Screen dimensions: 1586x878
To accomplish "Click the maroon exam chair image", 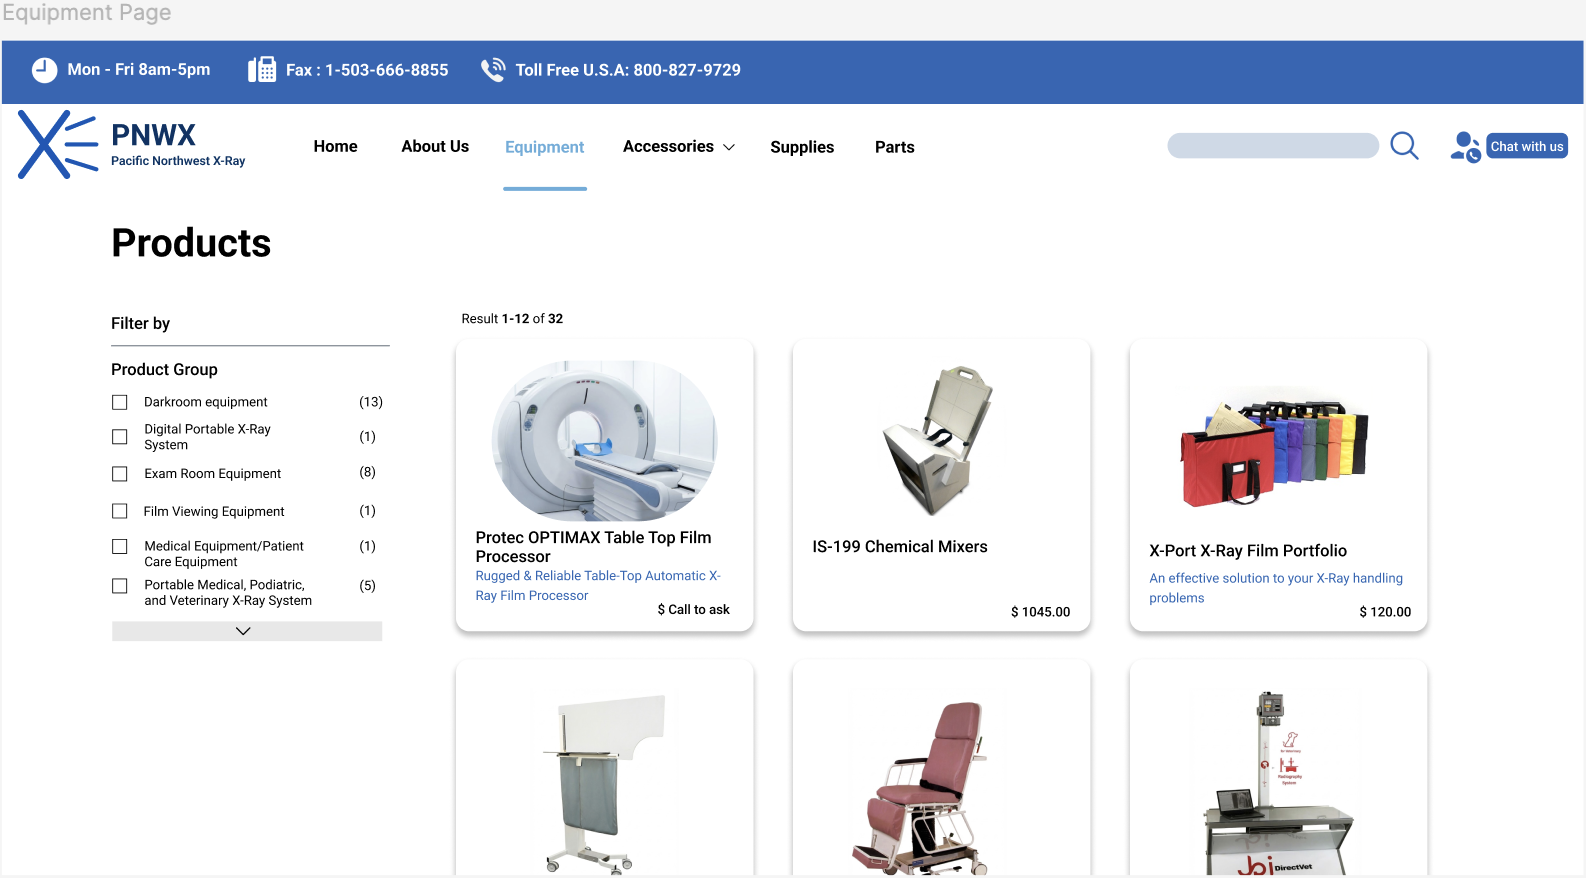I will click(x=920, y=788).
